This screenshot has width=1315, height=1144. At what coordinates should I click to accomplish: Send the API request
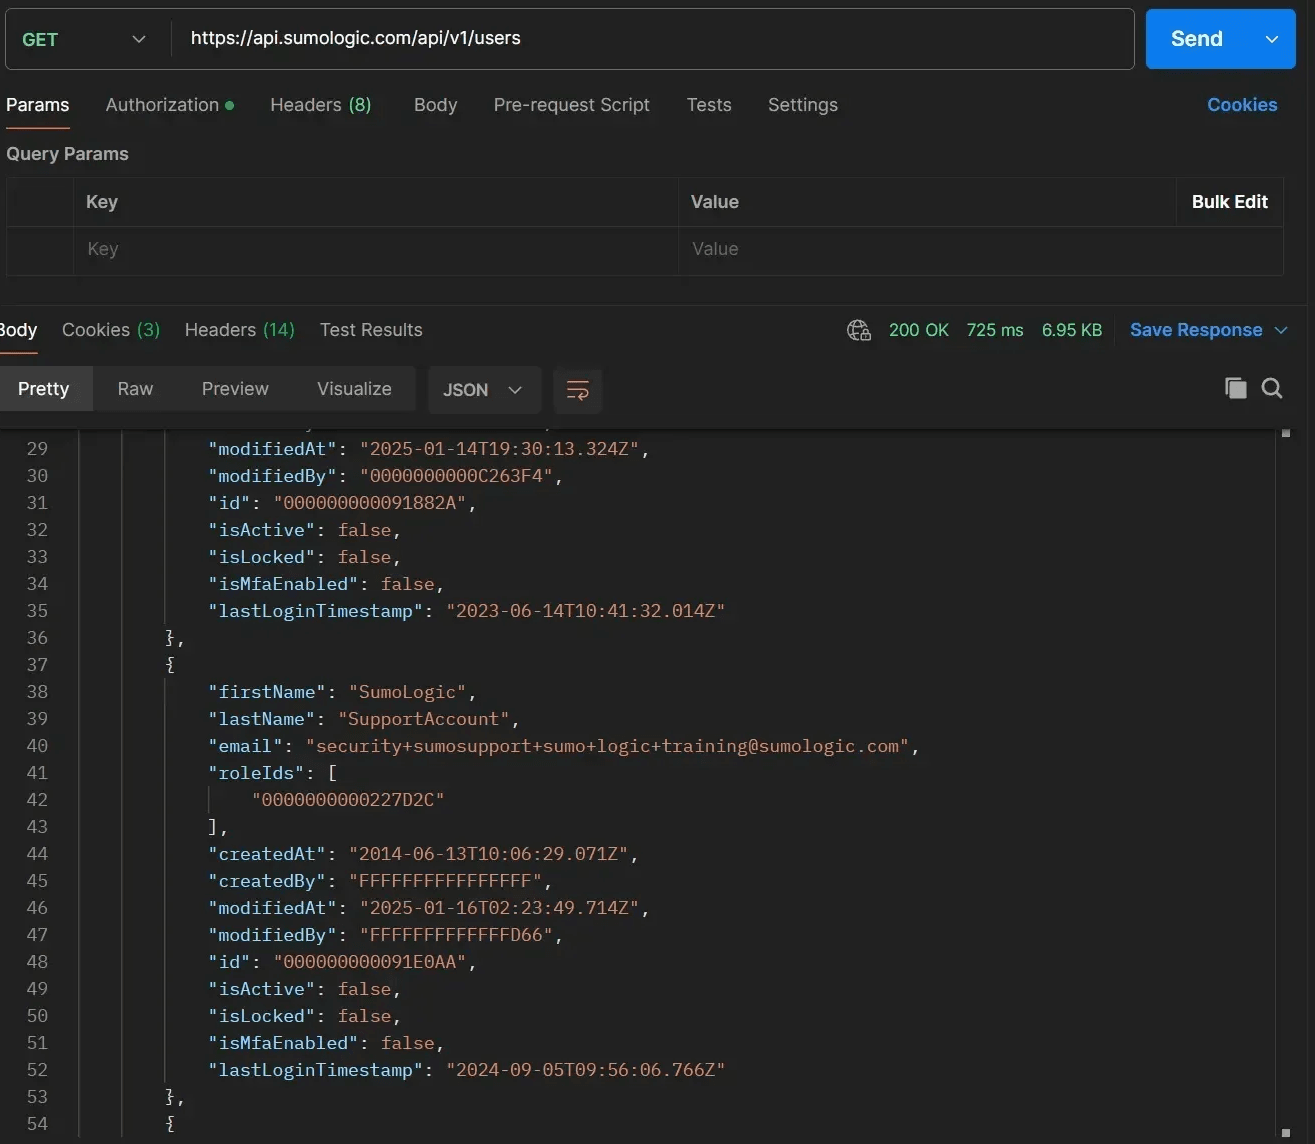click(1195, 39)
